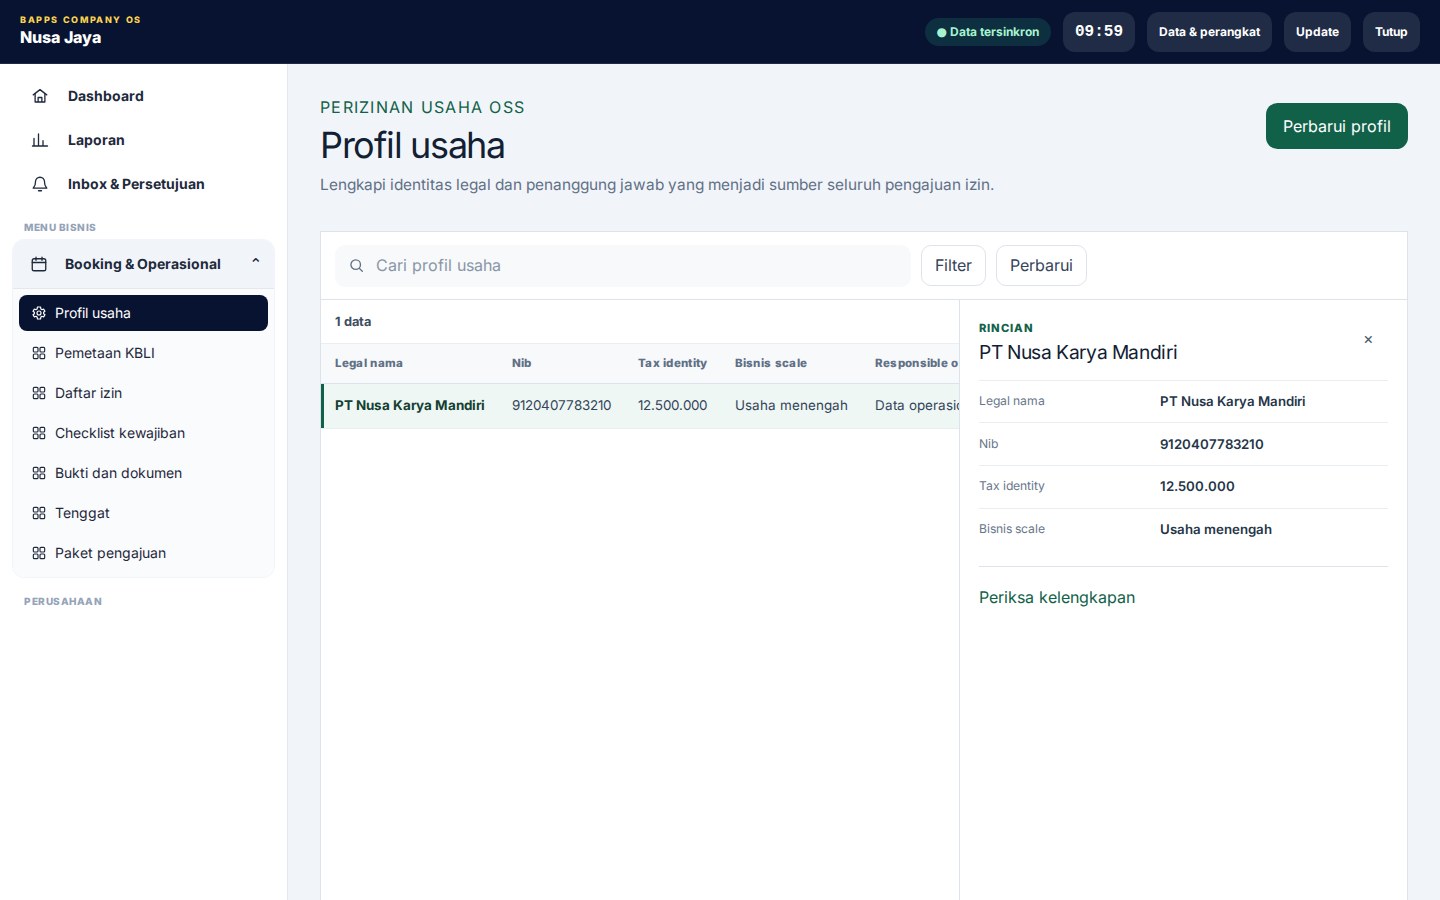Click the Legal nama column header
Image resolution: width=1440 pixels, height=900 pixels.
coord(369,363)
